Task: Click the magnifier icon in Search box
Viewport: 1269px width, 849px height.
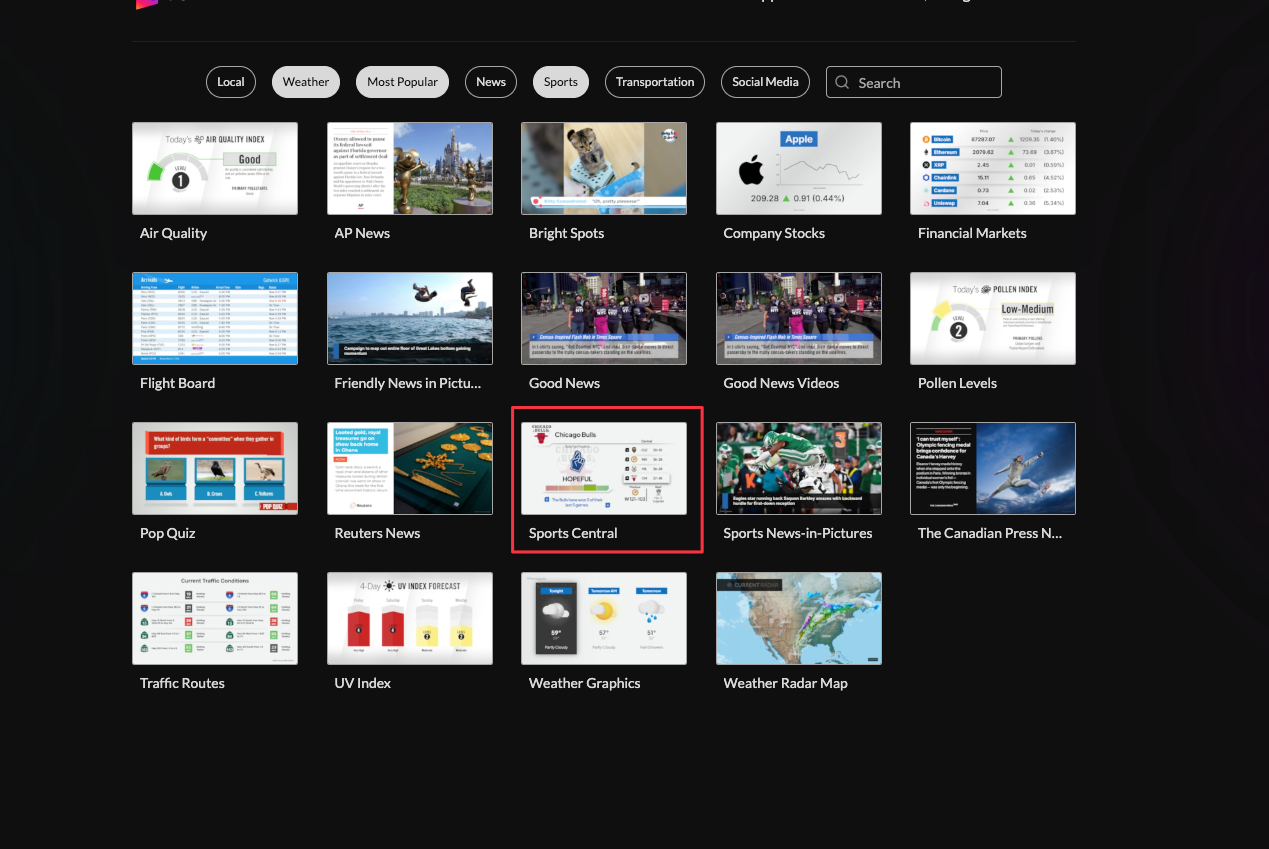Action: (842, 82)
